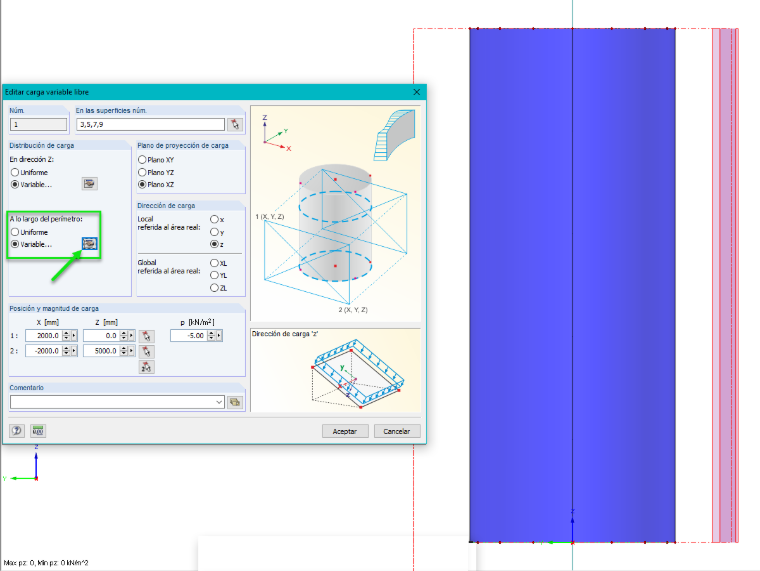Click cylinder load diagram preview image

[335, 213]
